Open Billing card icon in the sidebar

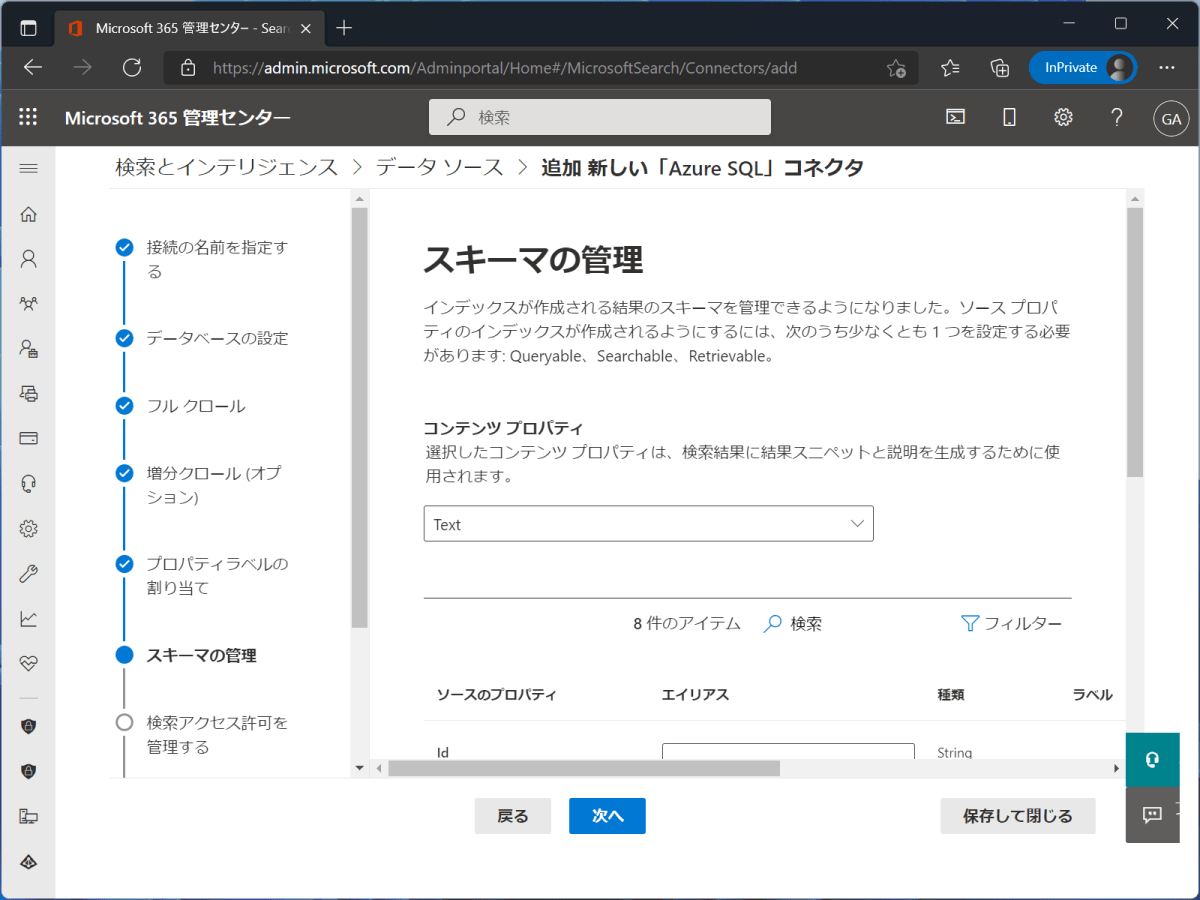(x=28, y=438)
